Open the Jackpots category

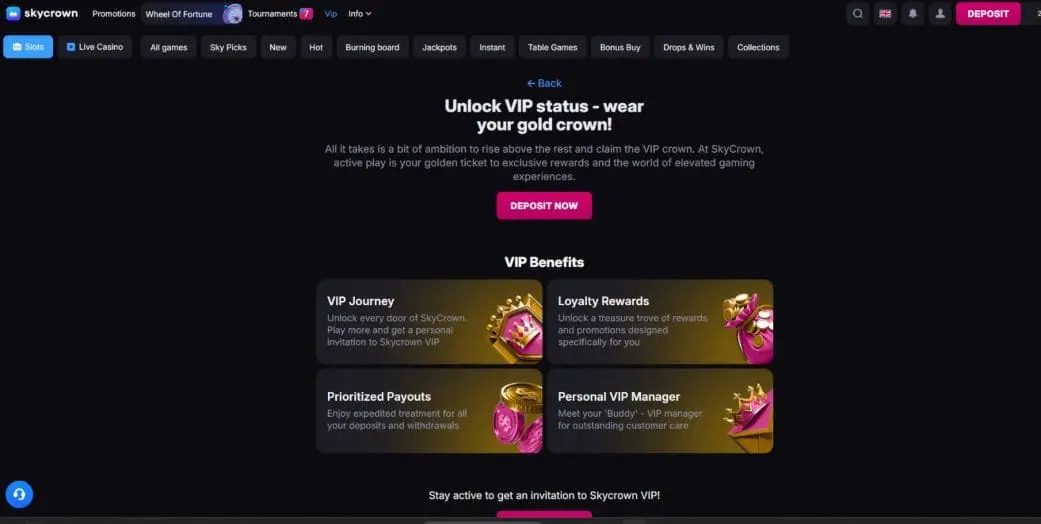pos(440,47)
